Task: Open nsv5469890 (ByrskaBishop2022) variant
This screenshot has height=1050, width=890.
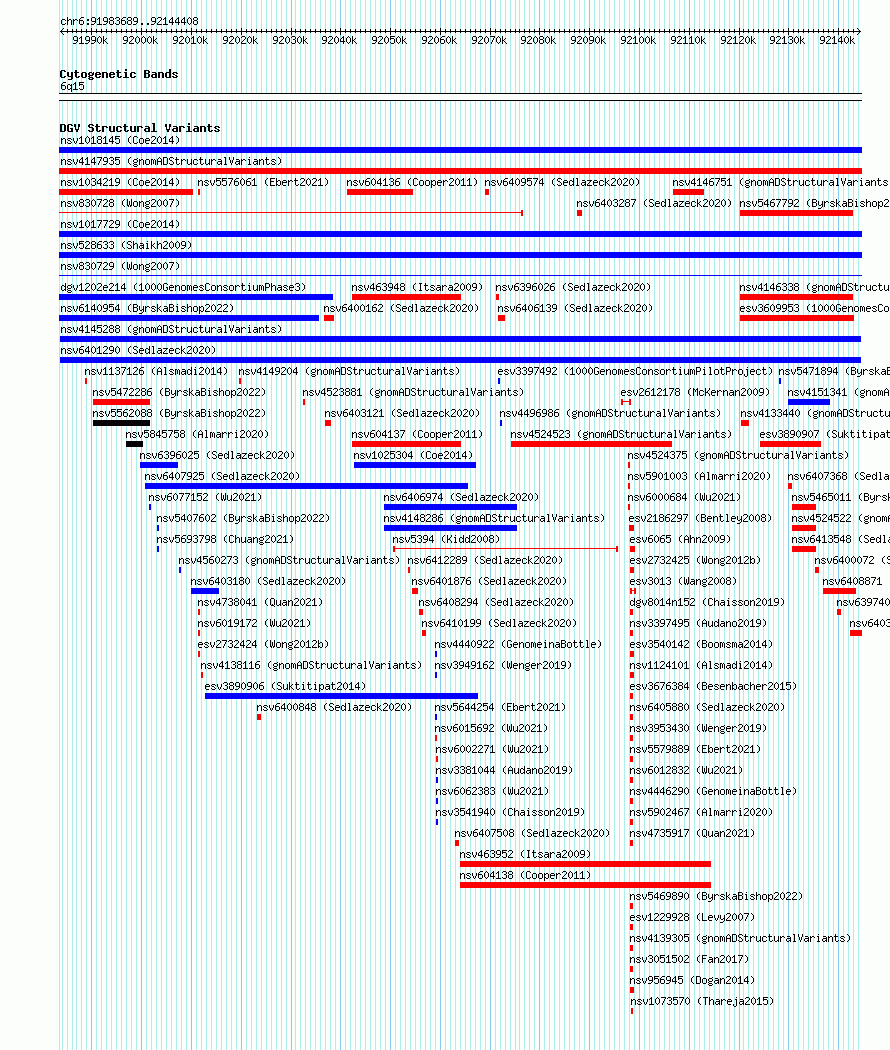Action: point(716,897)
